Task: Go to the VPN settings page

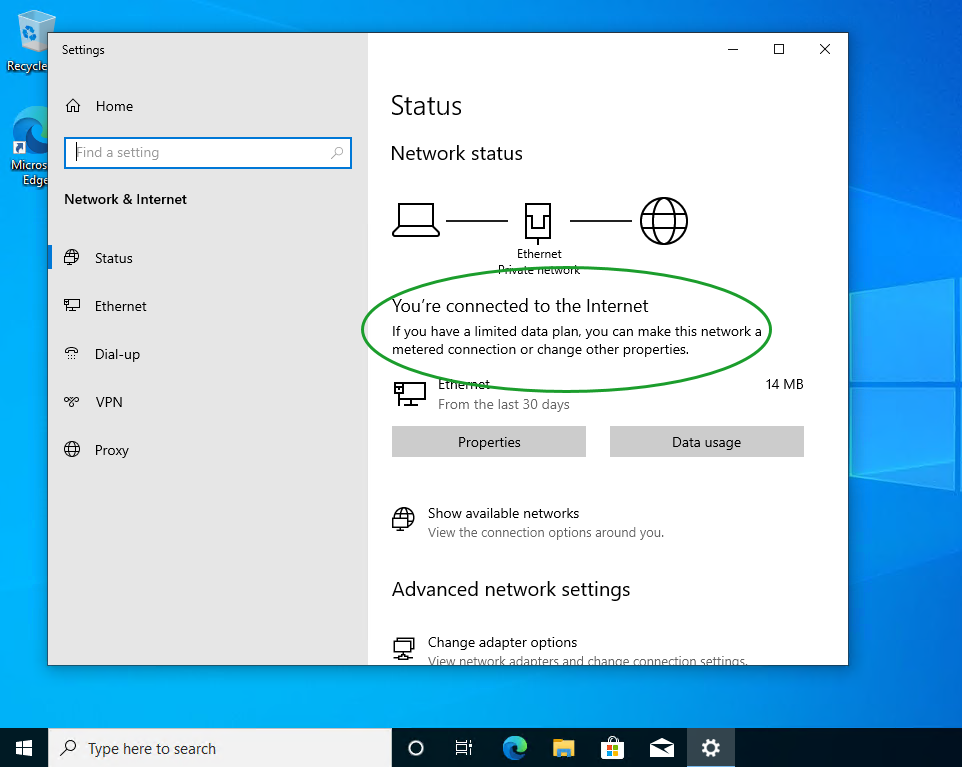Action: click(x=108, y=402)
